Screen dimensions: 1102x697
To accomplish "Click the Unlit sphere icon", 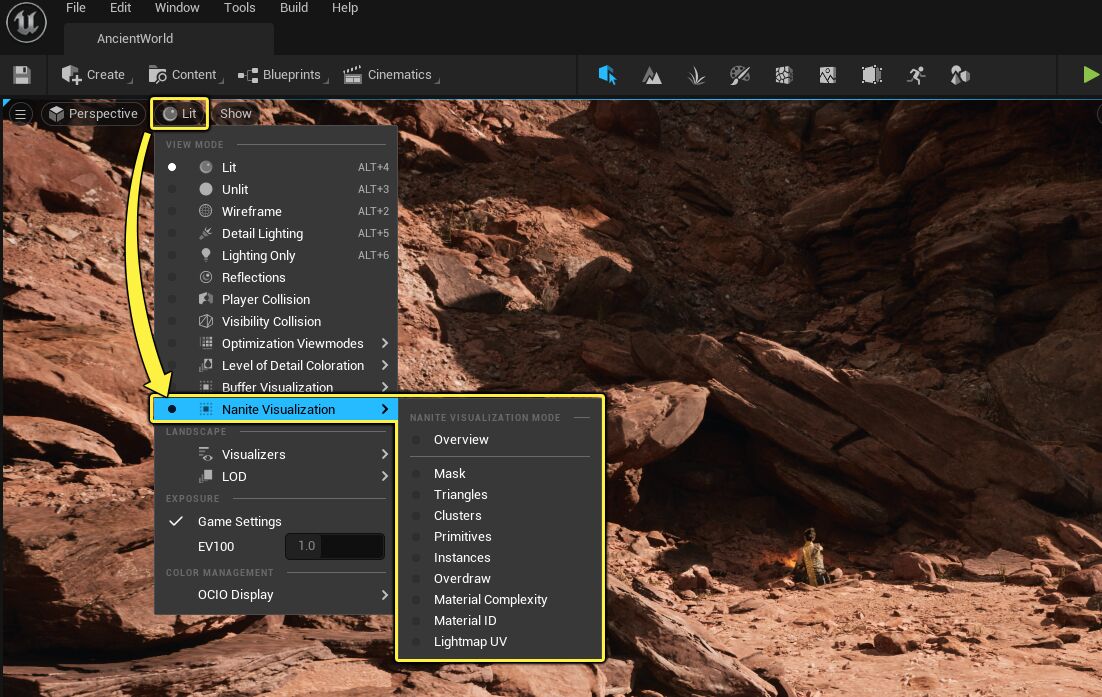I will coord(206,189).
